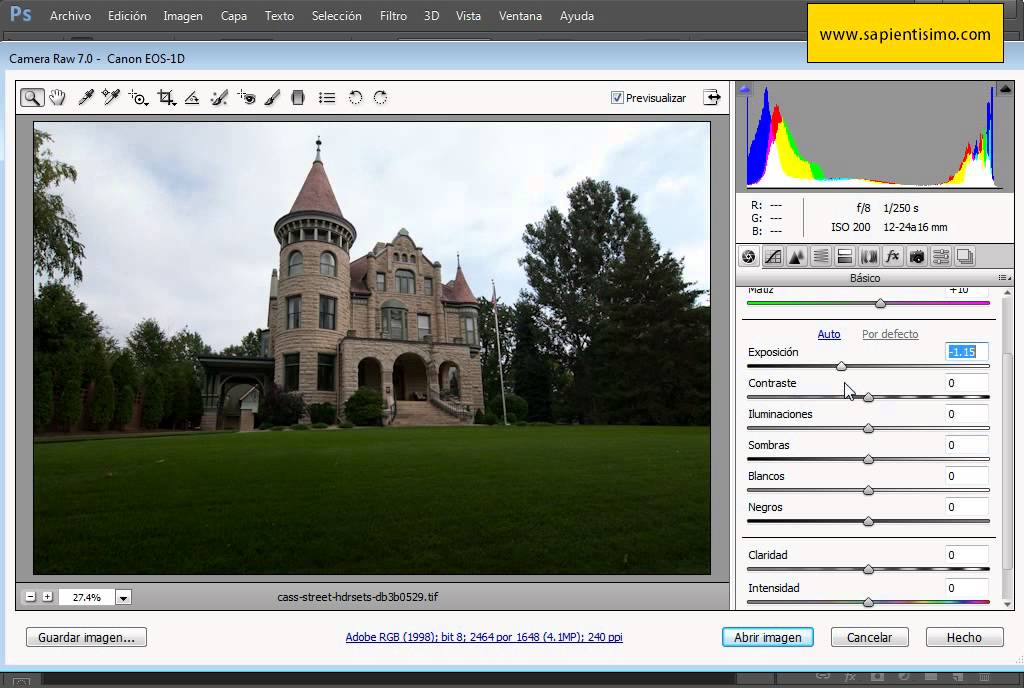Click the Blancos value field
The width and height of the screenshot is (1024, 688).
[967, 476]
